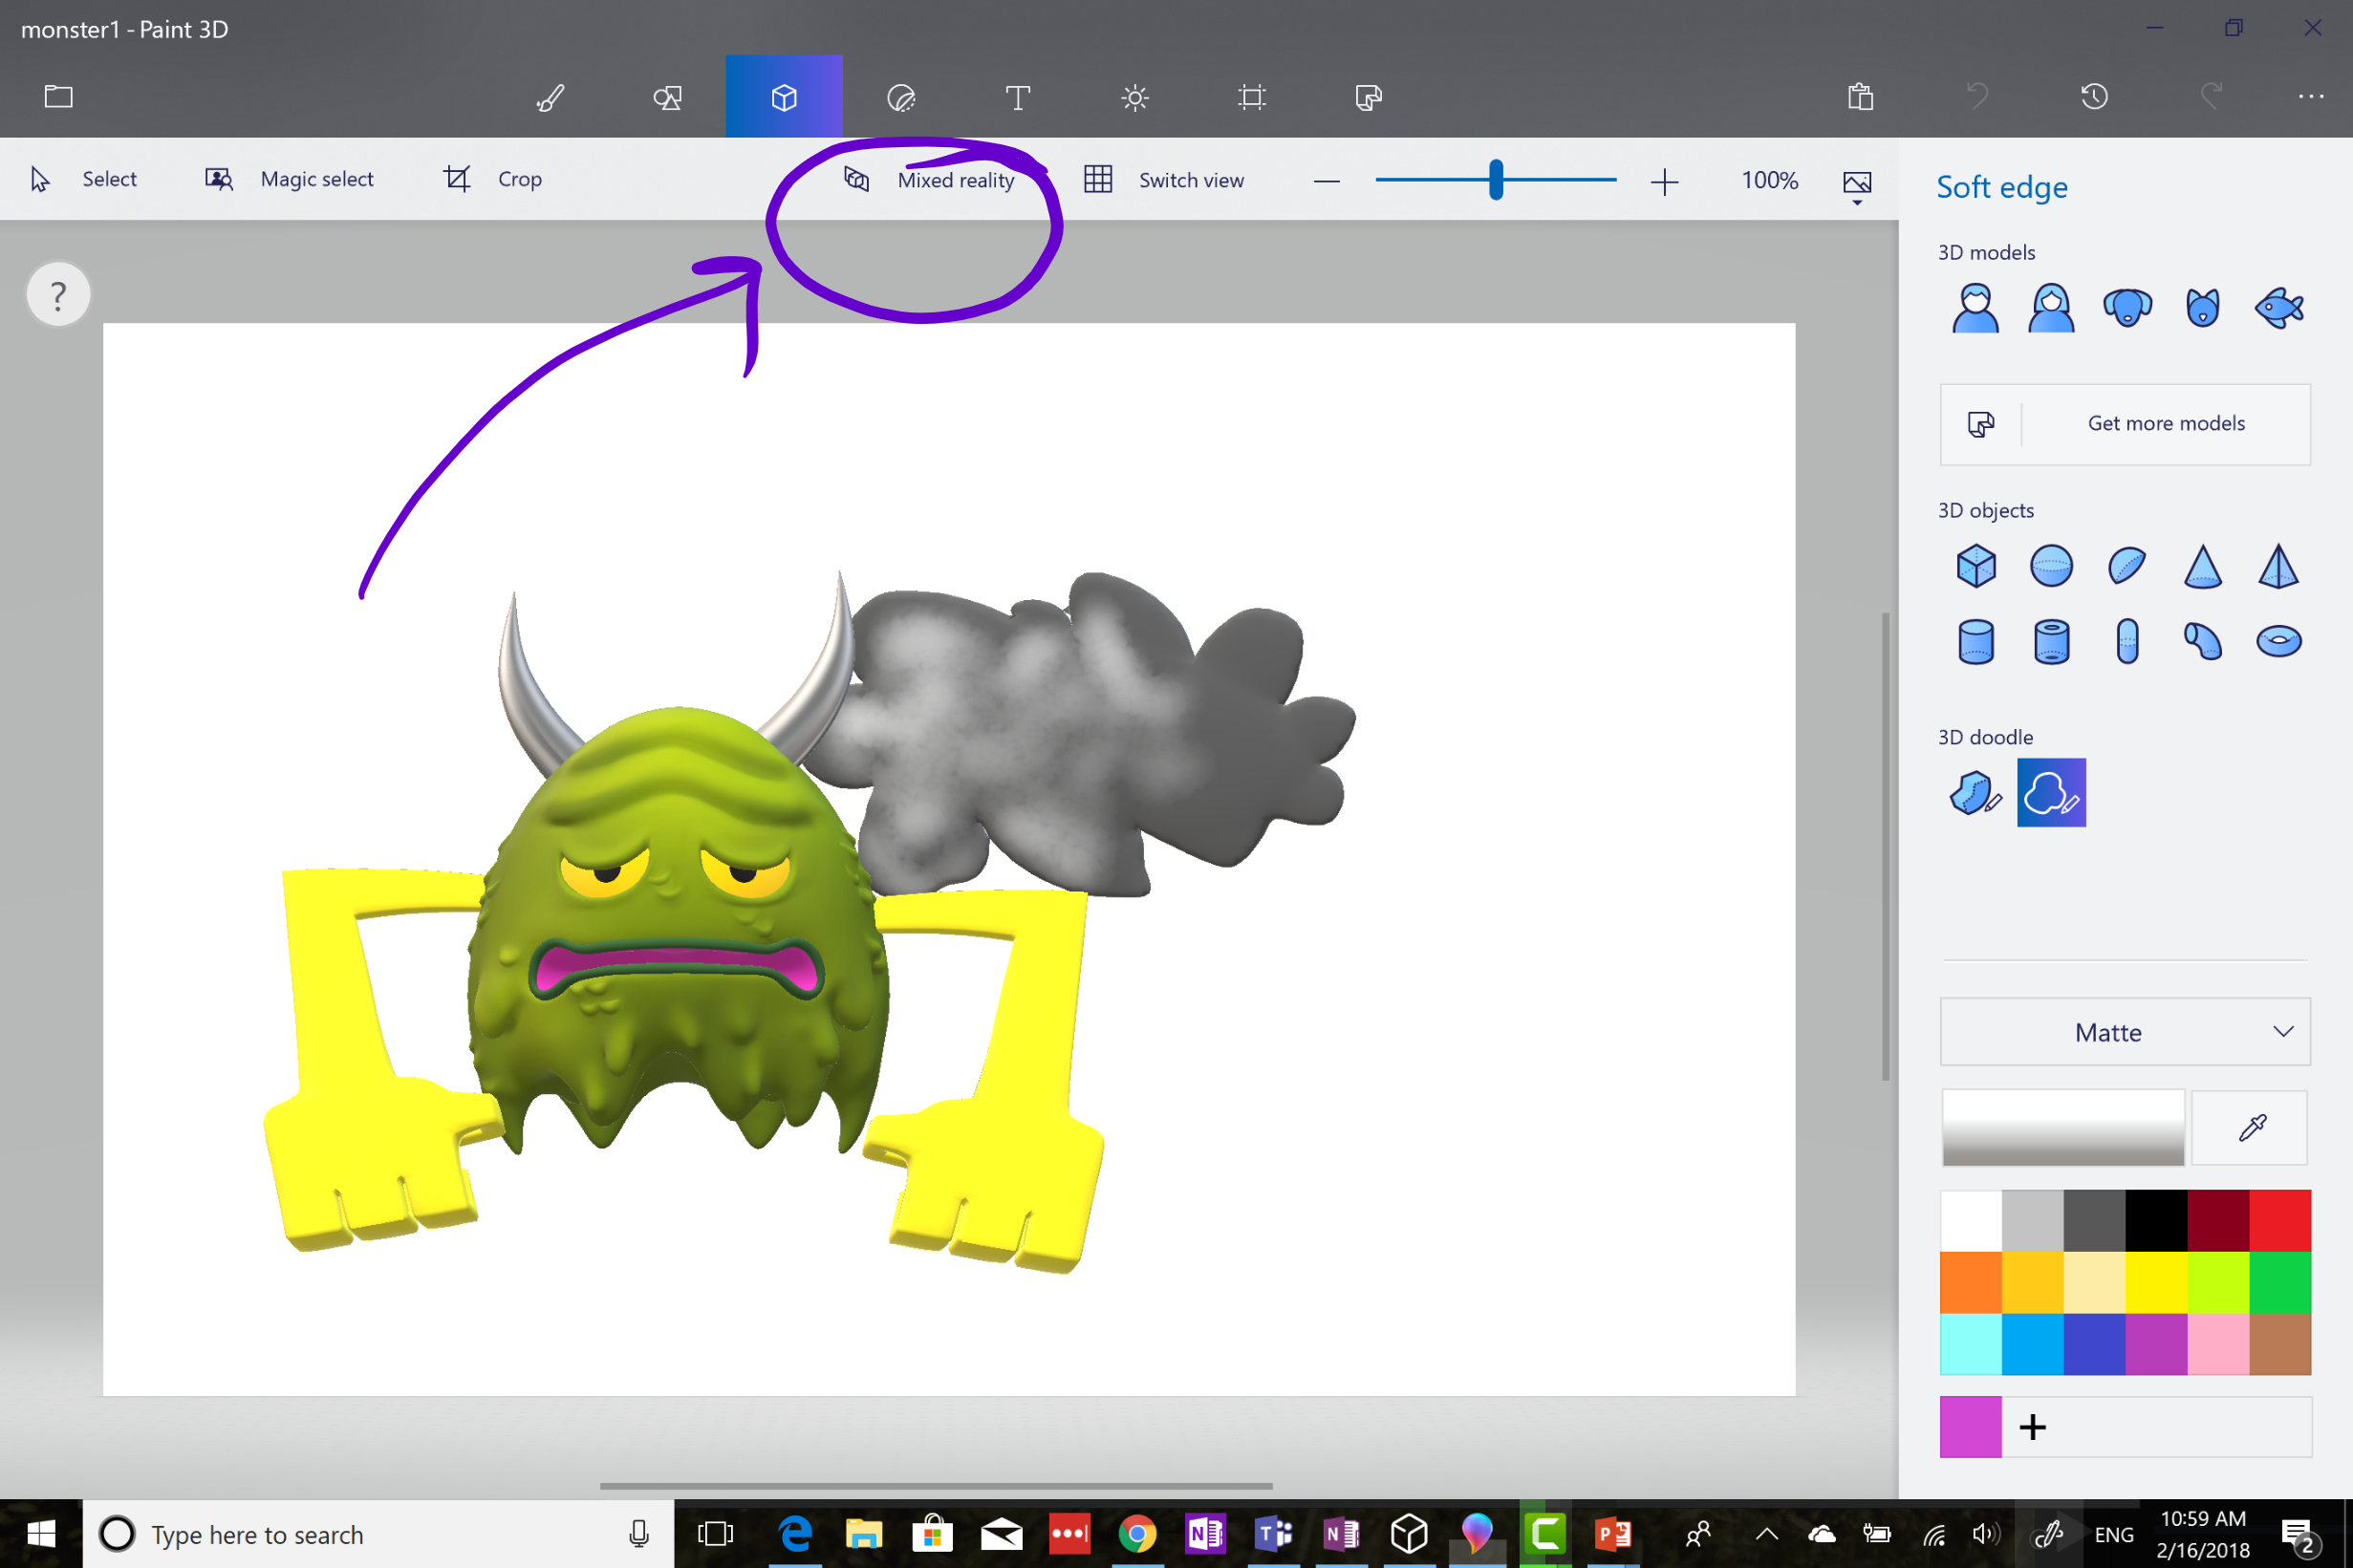Enable Crop selection mode
This screenshot has width=2353, height=1568.
click(x=491, y=179)
